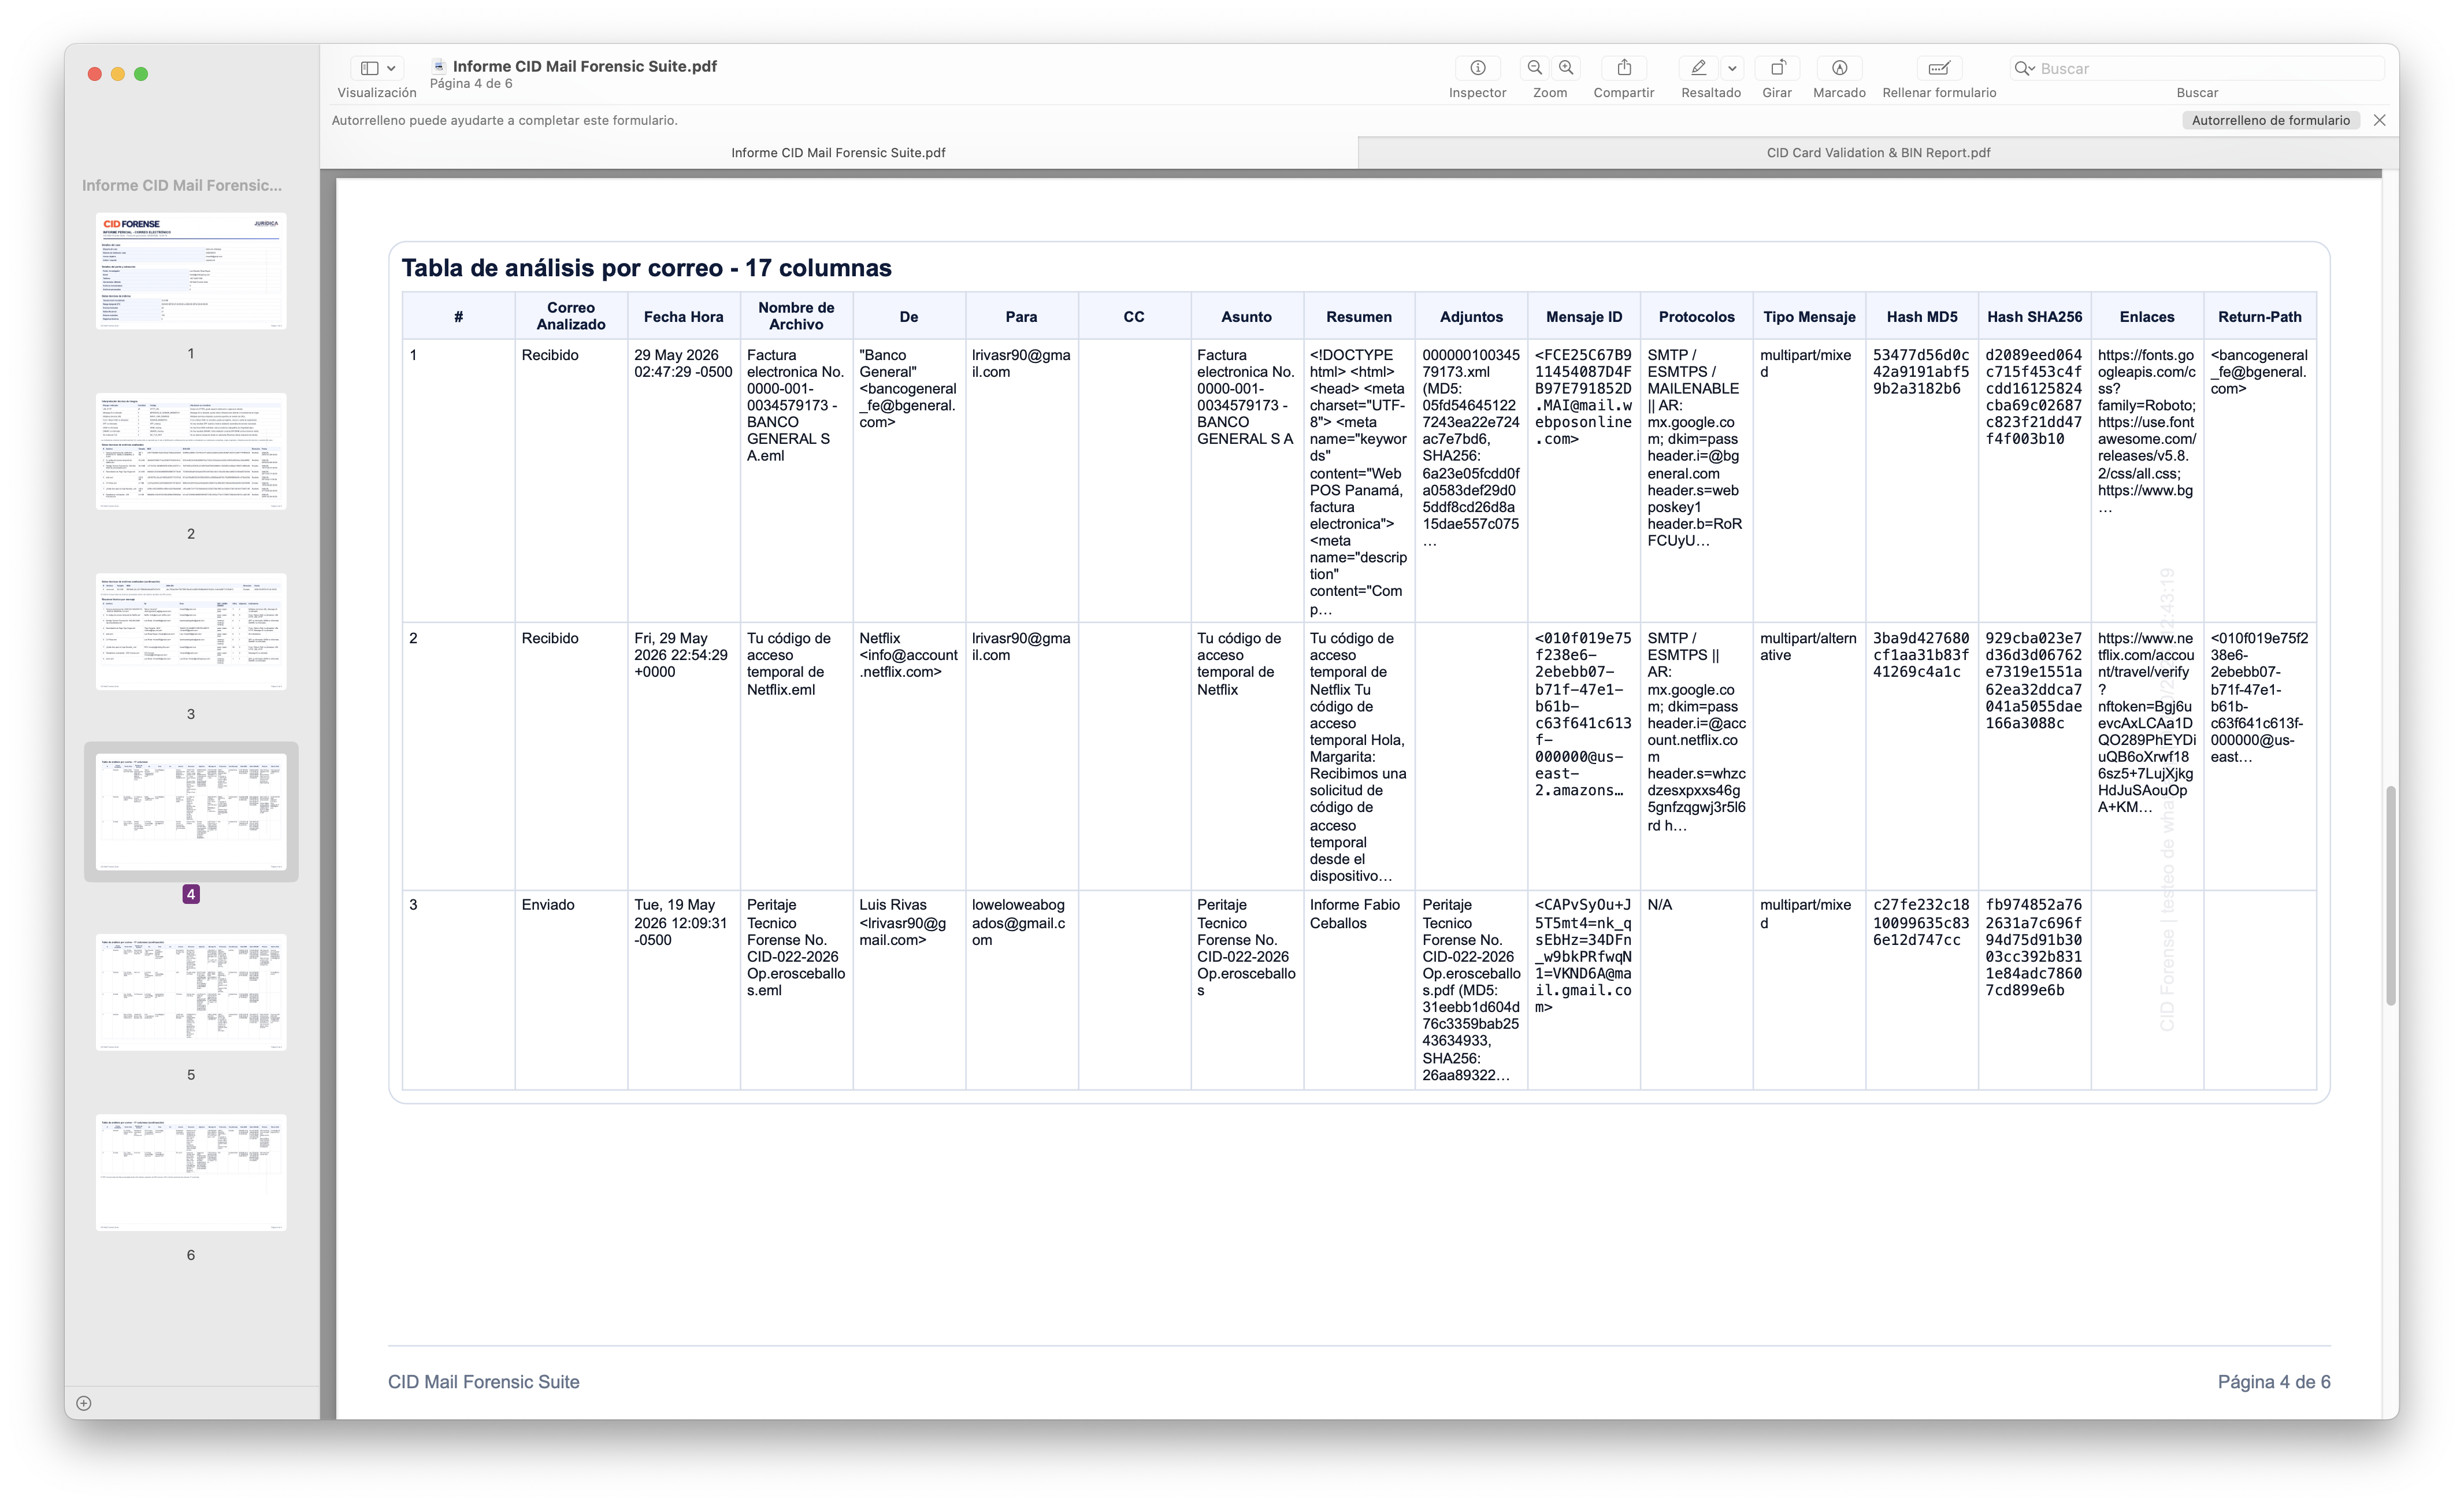Click the 'Página 4 de 6' page footer

(2274, 1382)
